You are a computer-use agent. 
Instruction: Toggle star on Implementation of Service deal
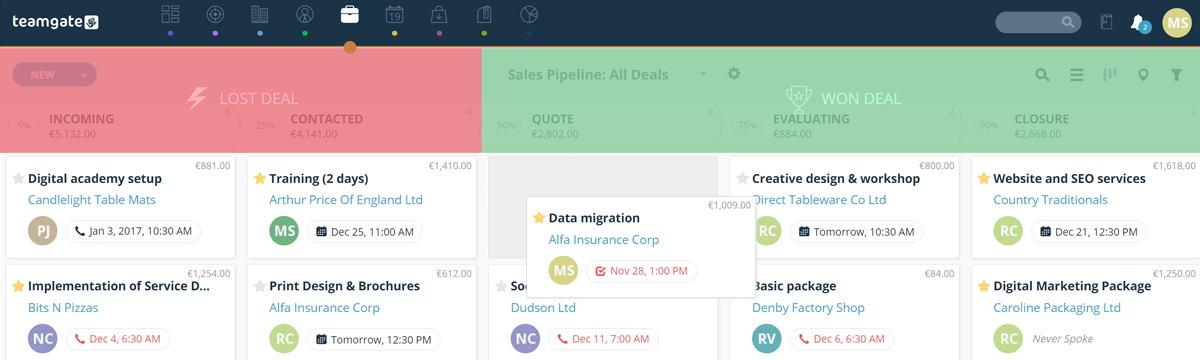coord(18,286)
